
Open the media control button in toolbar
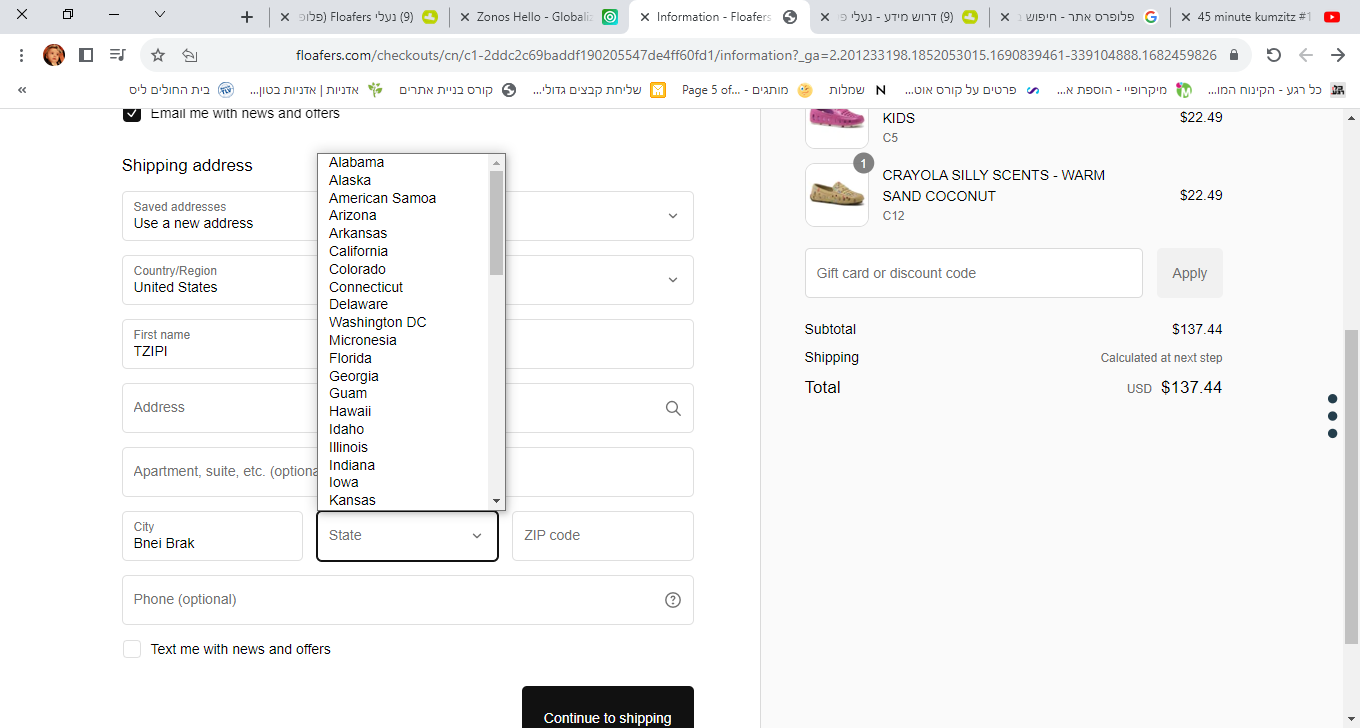118,55
